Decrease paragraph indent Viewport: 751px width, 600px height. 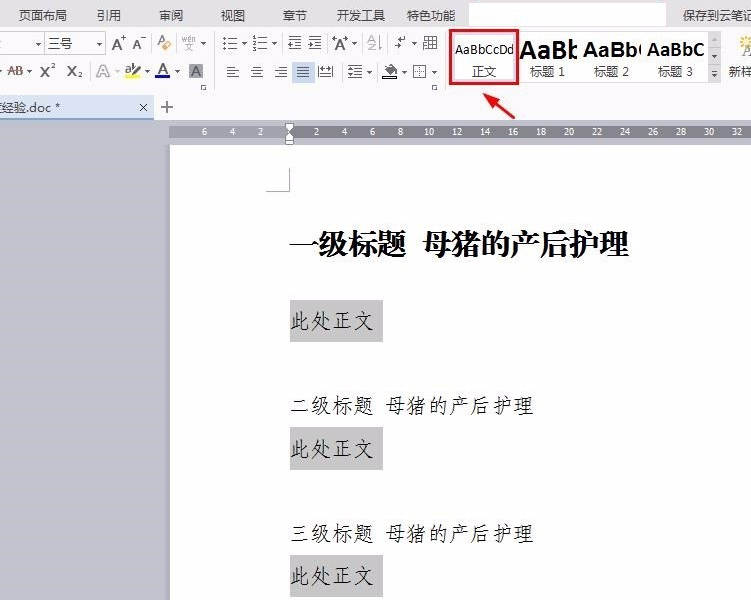click(x=295, y=43)
